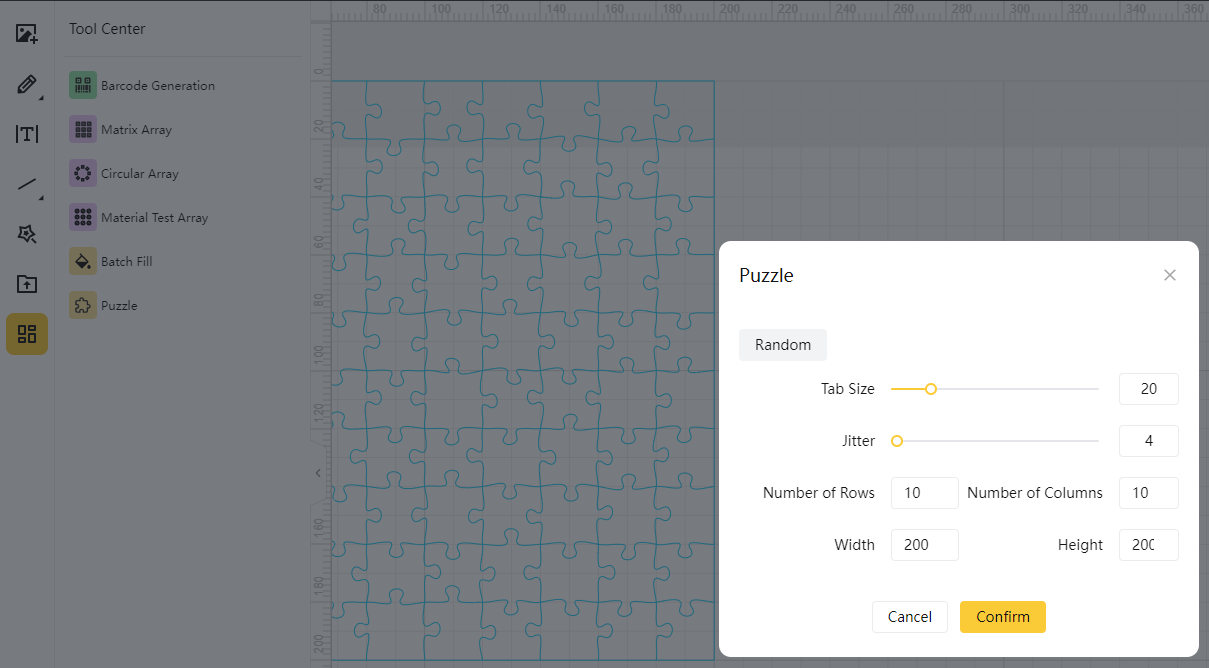This screenshot has width=1209, height=668.
Task: Edit the Number of Rows field
Action: 925,493
